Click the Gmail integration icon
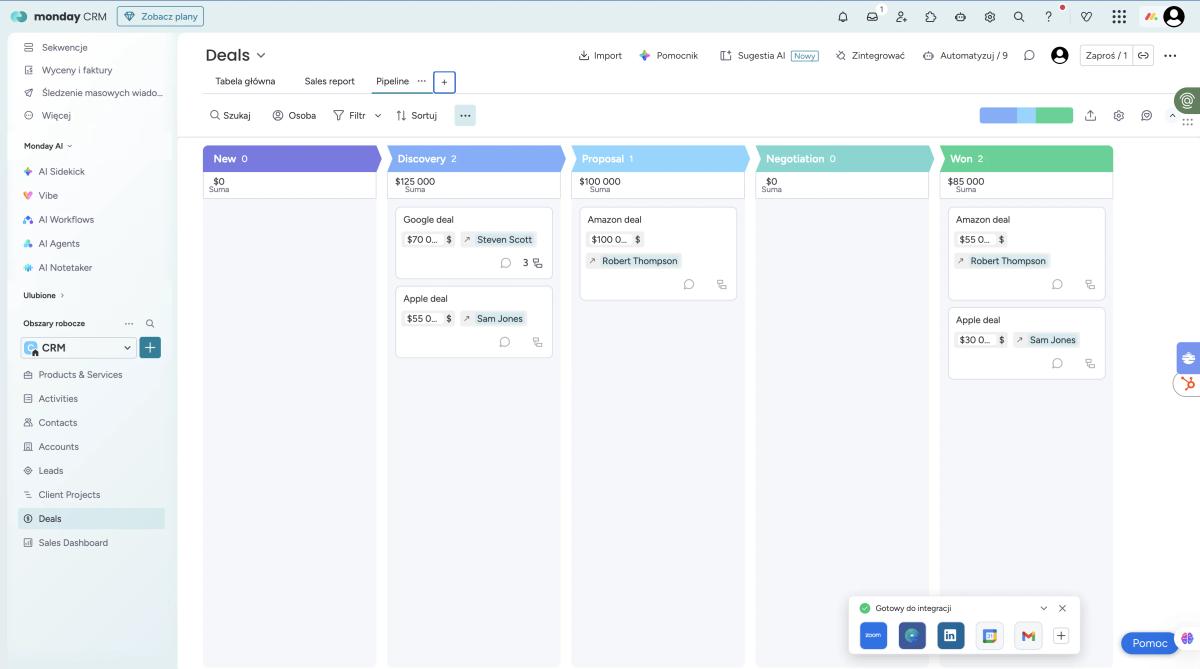1200x669 pixels. click(x=1029, y=635)
